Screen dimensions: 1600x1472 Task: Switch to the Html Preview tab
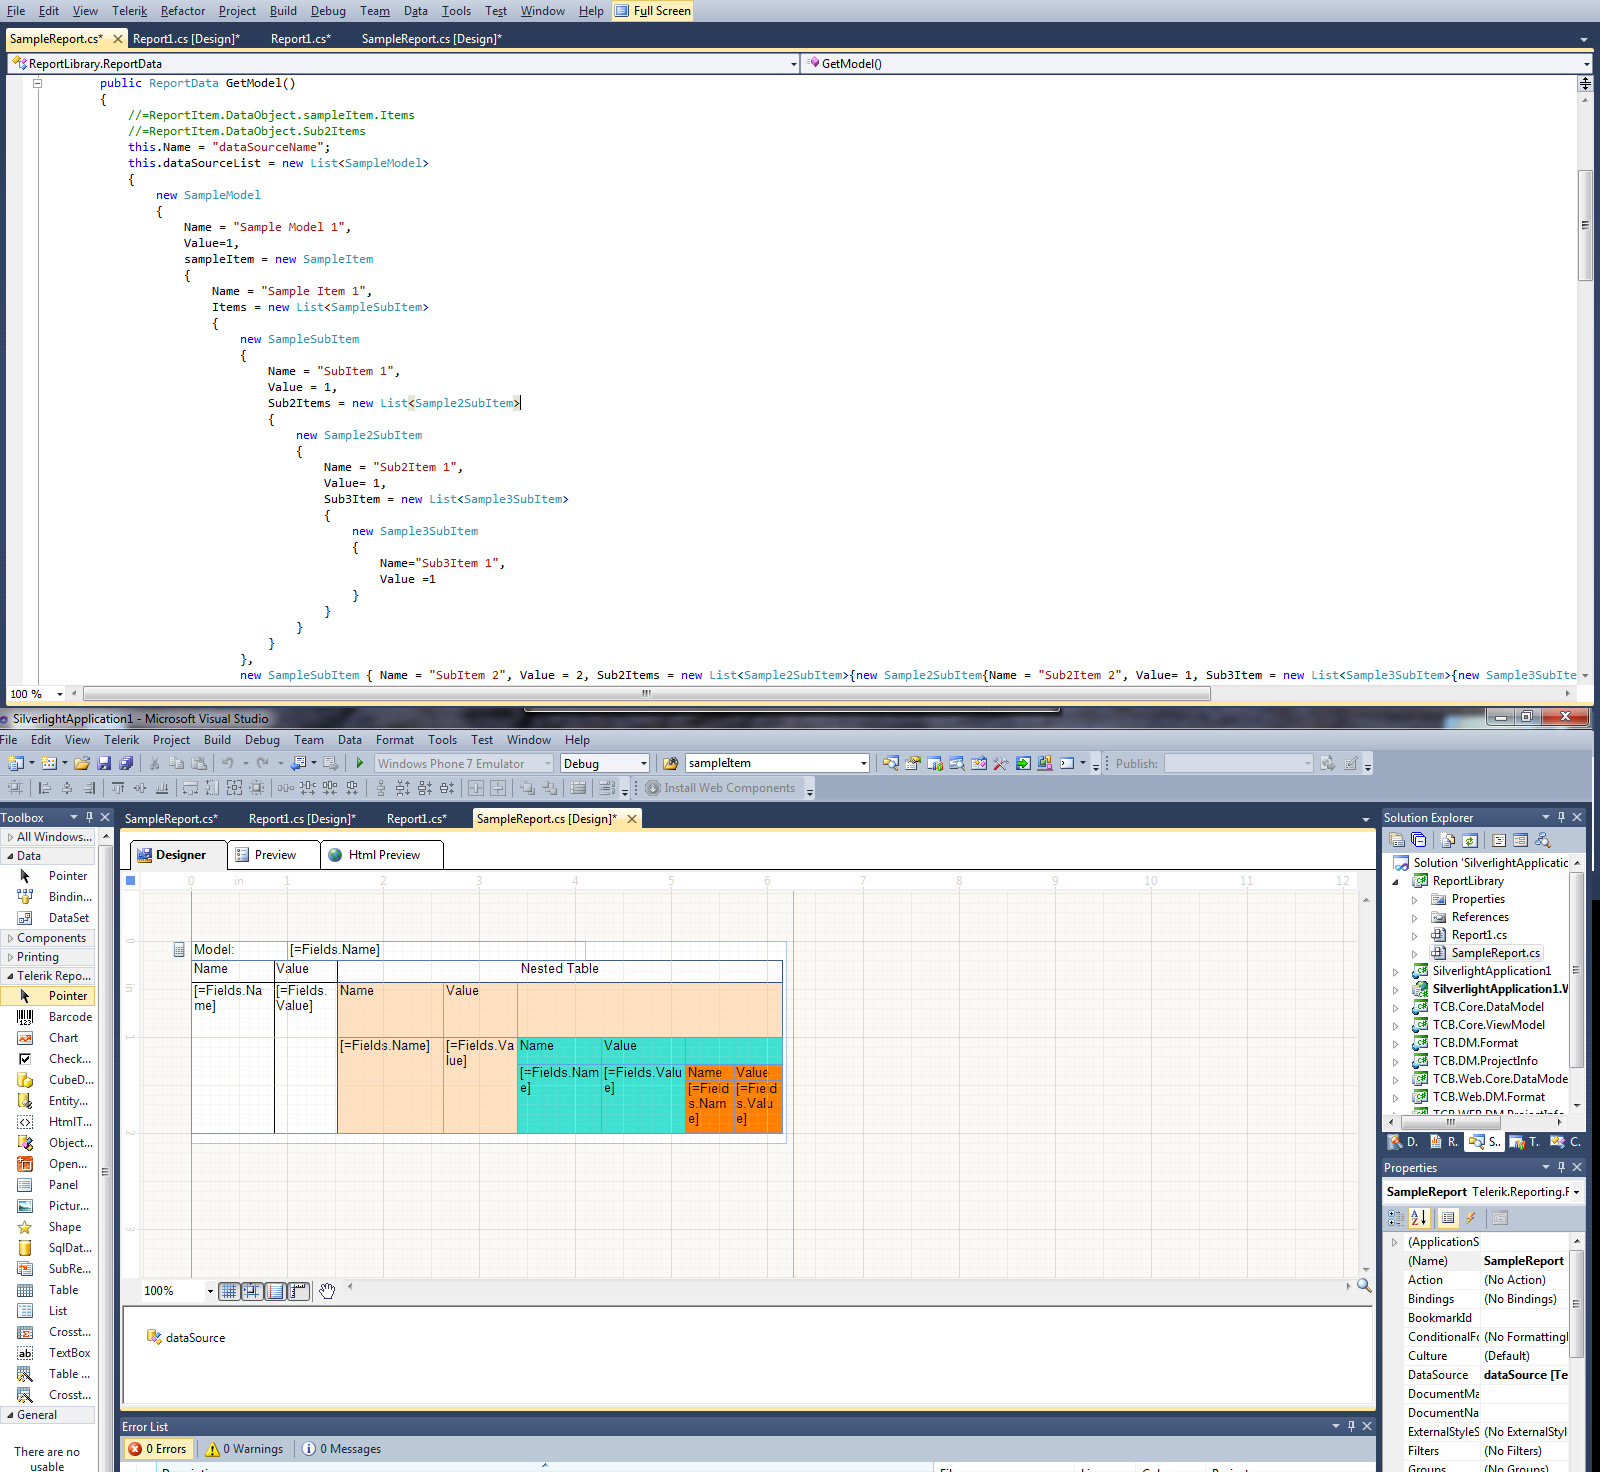[x=383, y=855]
